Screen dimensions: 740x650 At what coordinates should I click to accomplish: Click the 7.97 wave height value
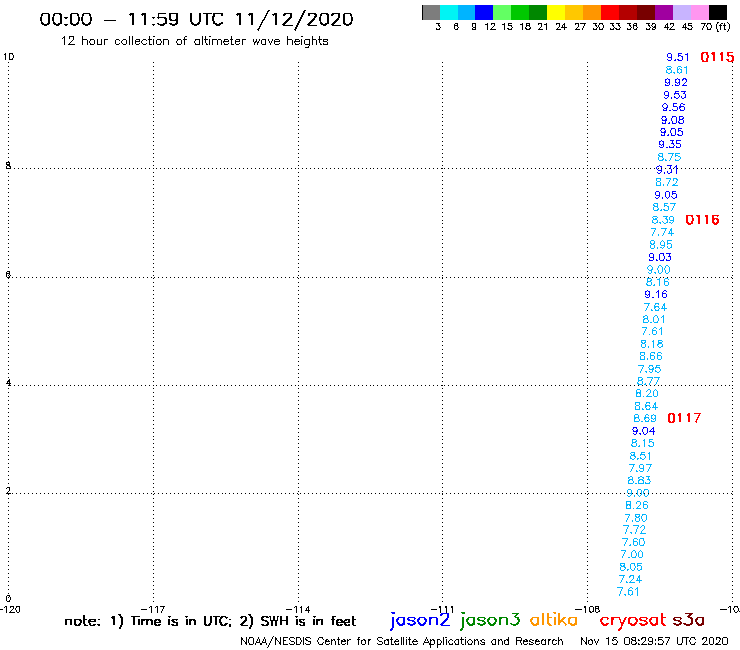tap(640, 468)
